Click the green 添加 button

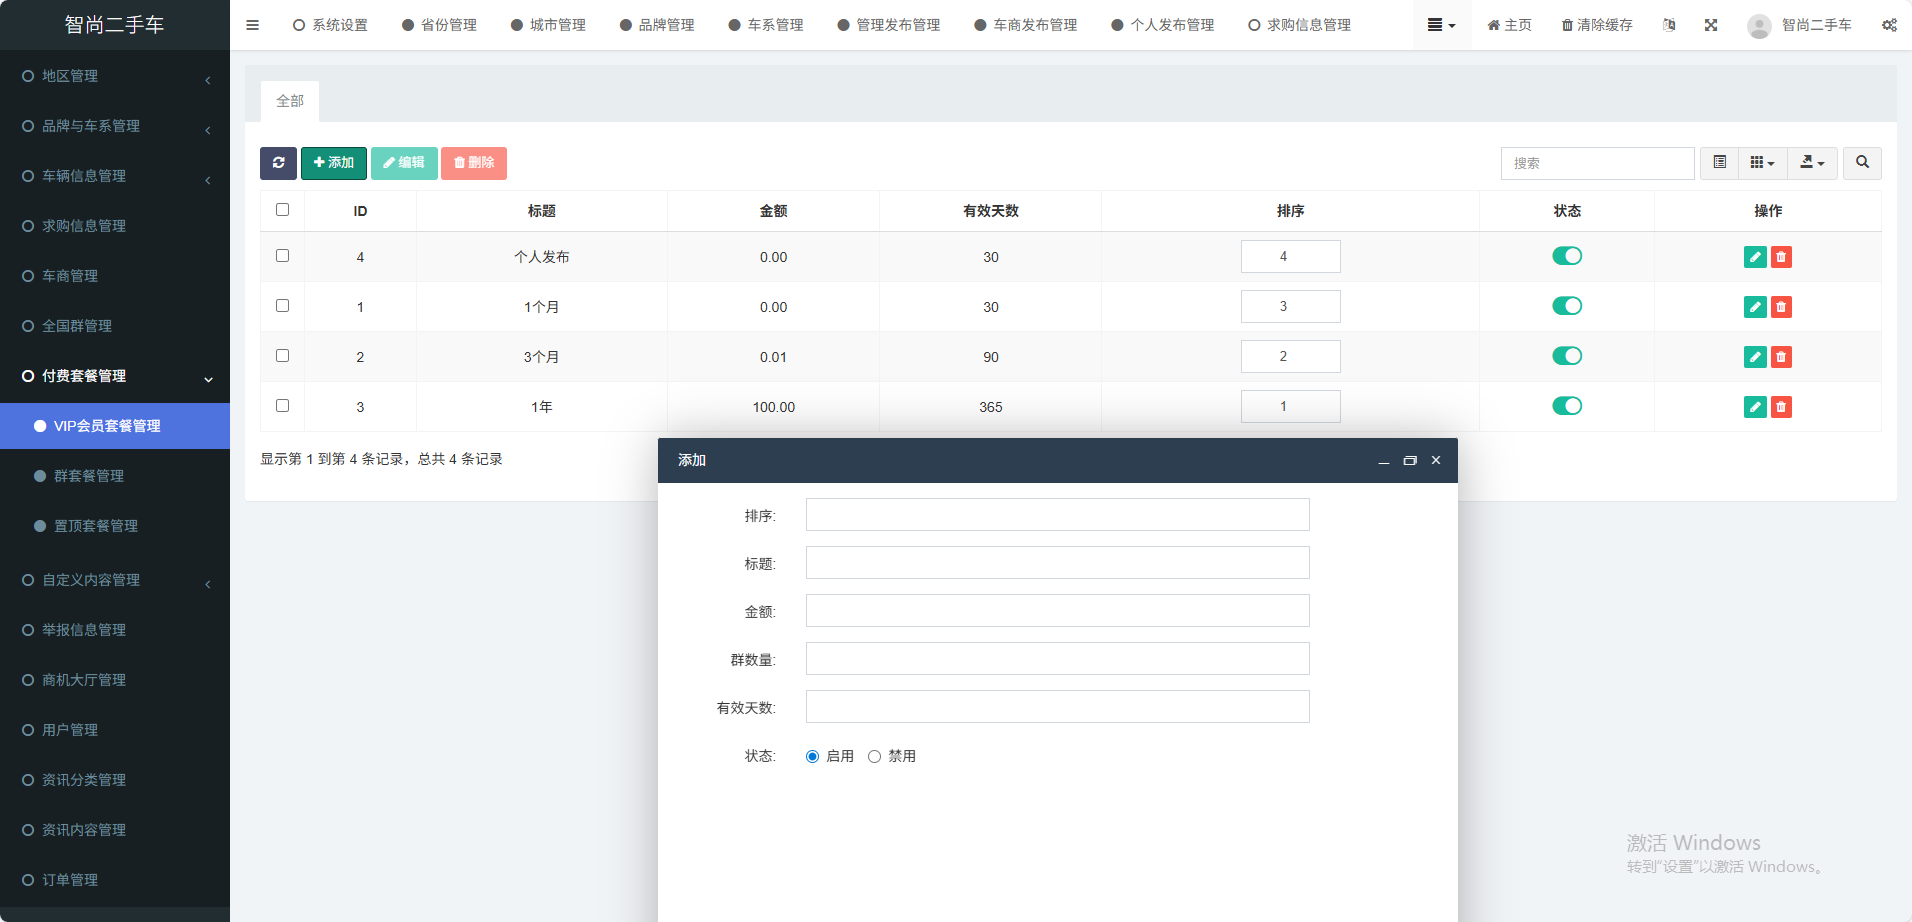click(x=334, y=163)
